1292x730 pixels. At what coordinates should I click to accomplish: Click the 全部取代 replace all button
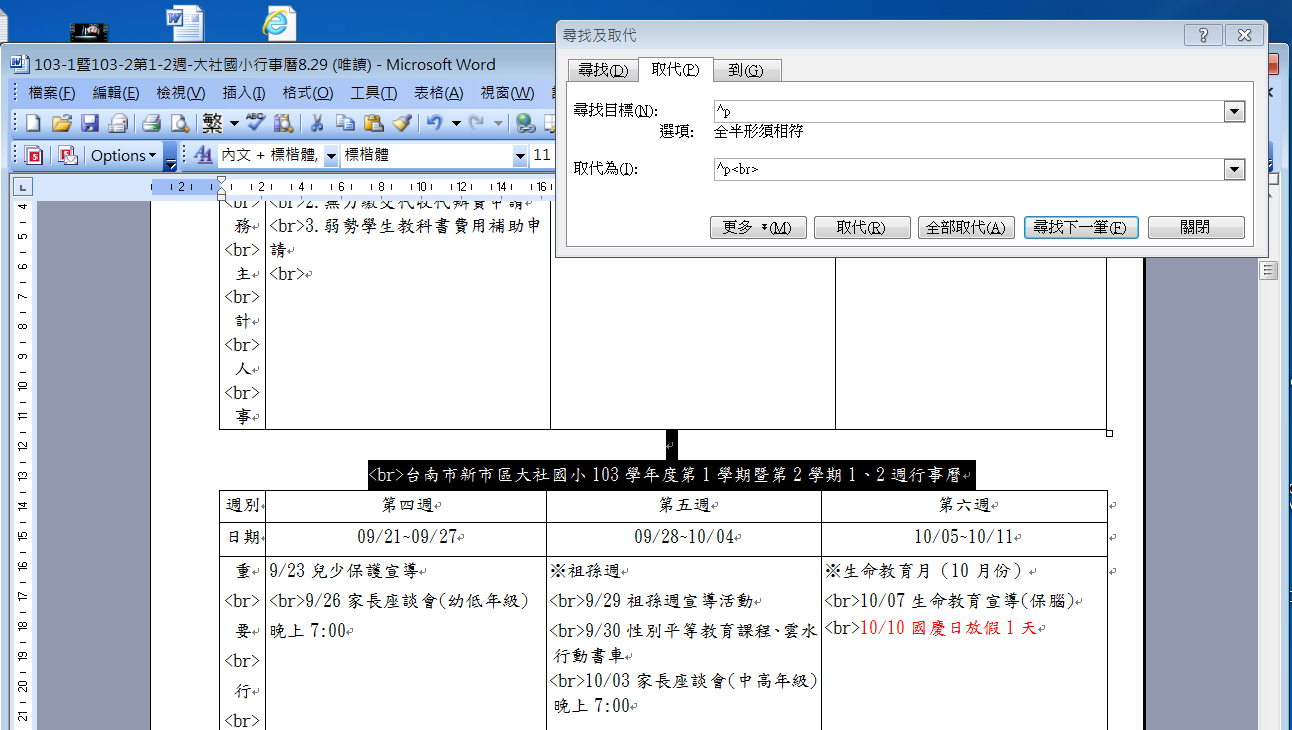coord(966,228)
